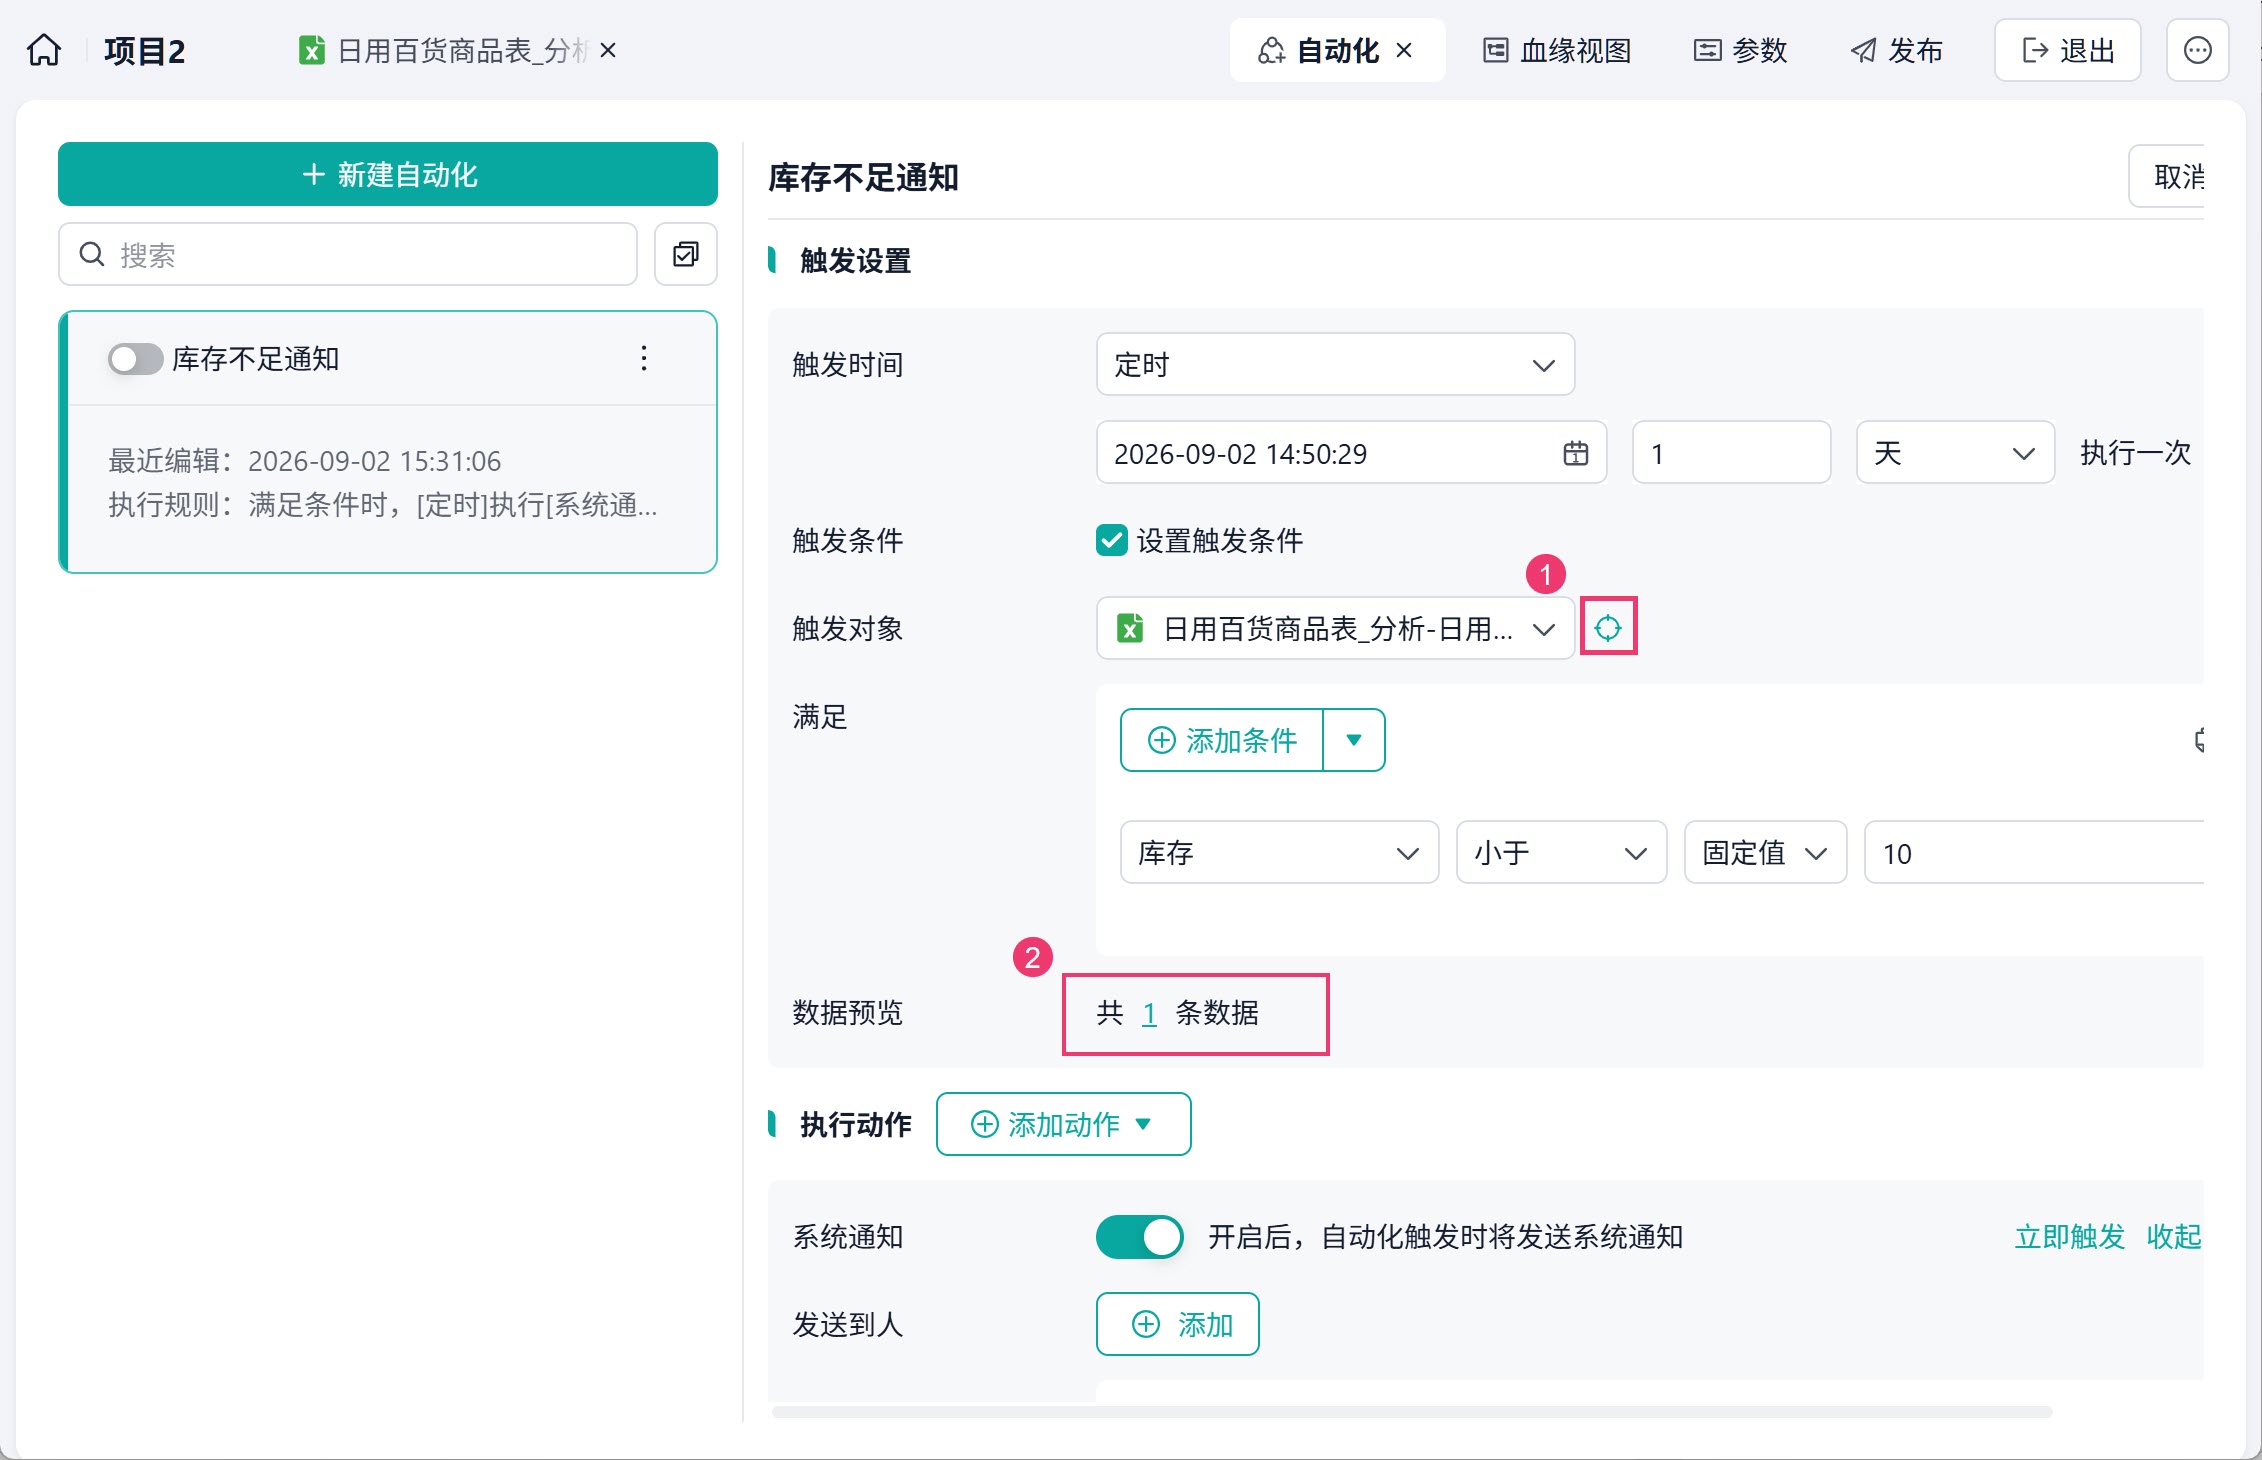Expand the 天 unit dropdown
This screenshot has height=1460, width=2262.
click(x=1955, y=453)
